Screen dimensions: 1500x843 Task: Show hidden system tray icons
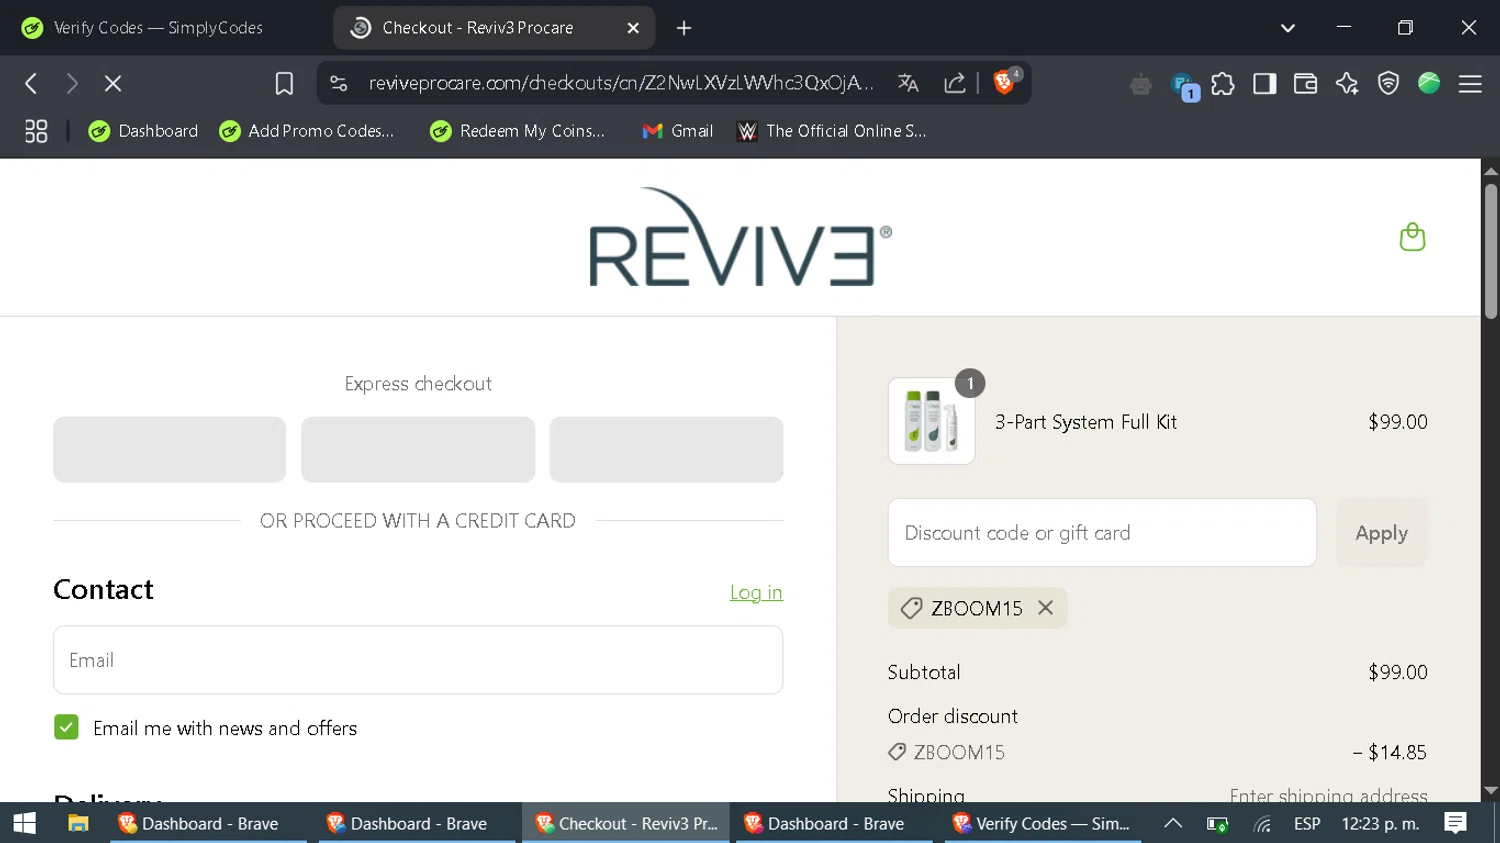point(1173,823)
